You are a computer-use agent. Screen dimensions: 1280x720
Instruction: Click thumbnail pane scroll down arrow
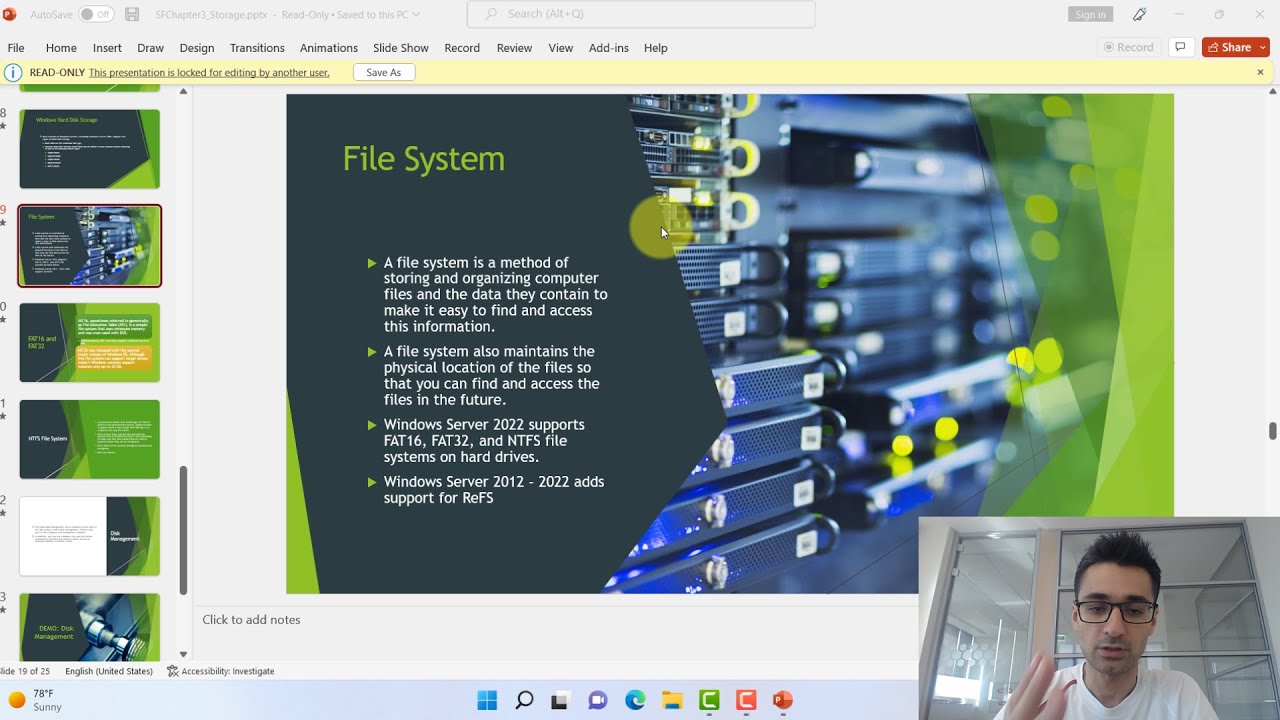point(183,654)
